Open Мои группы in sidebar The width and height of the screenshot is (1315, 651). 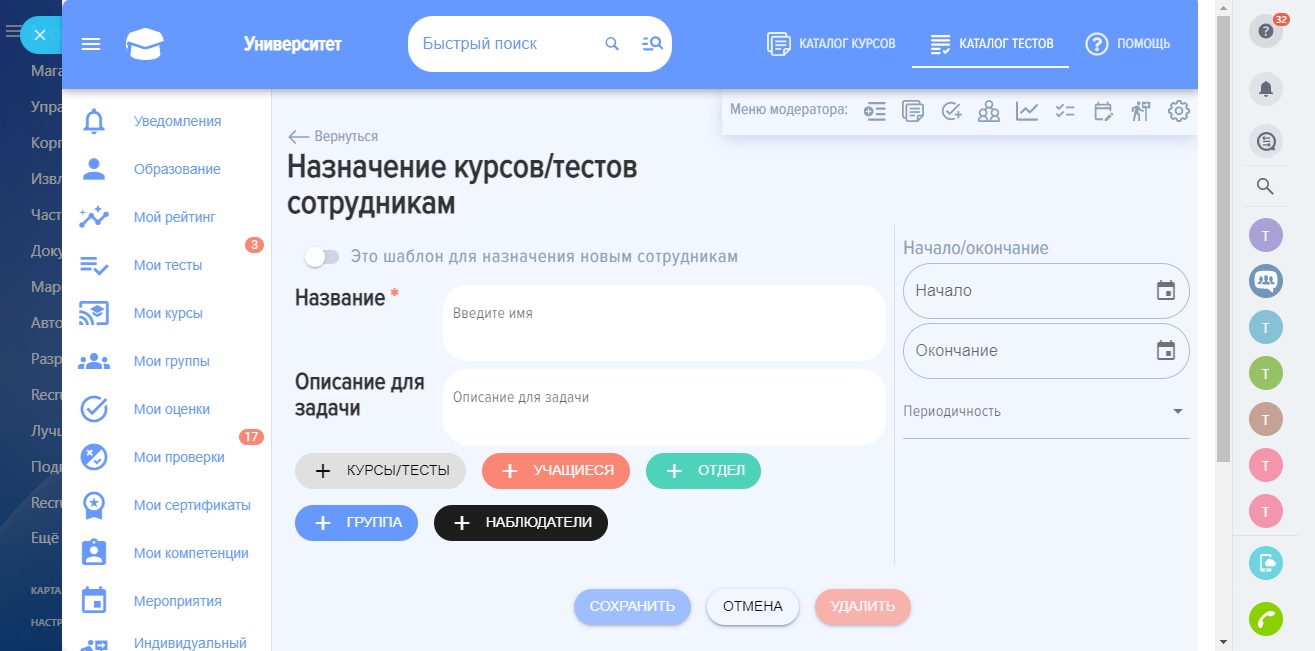(x=166, y=361)
